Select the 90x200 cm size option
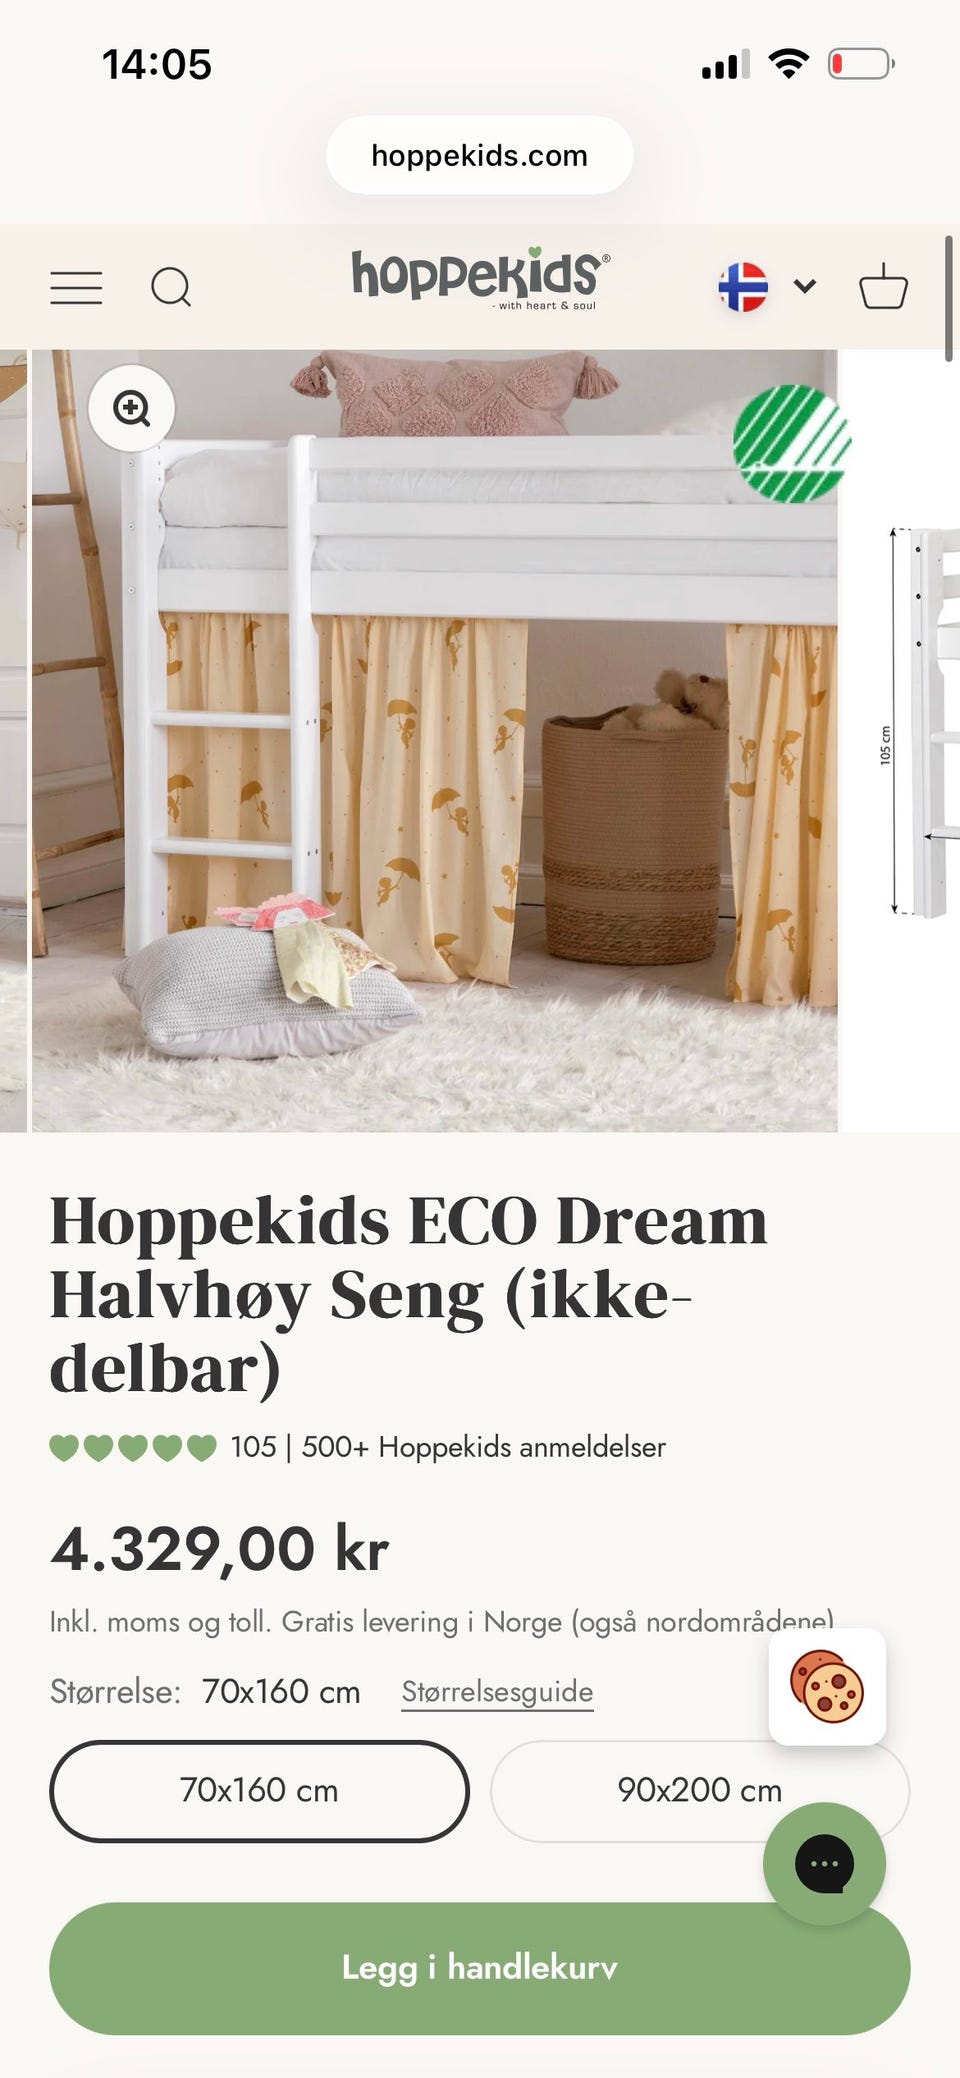The image size is (960, 2078). click(x=699, y=1790)
